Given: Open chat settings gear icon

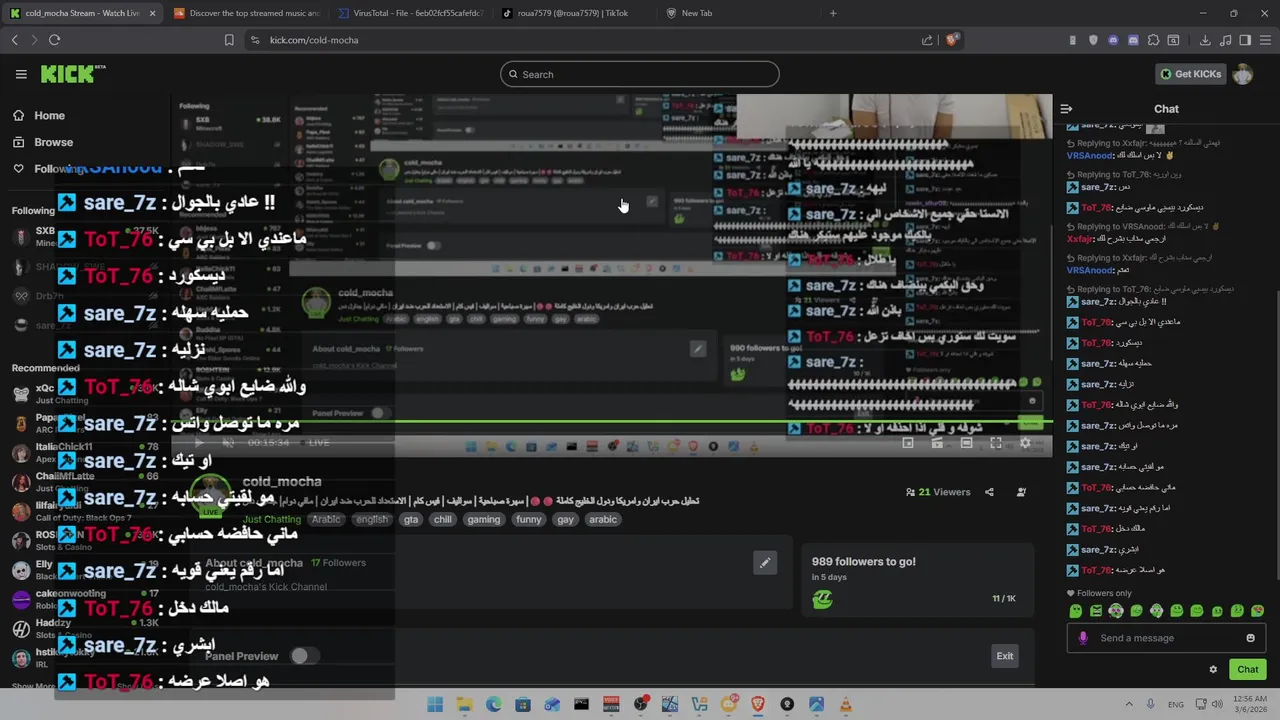Looking at the screenshot, I should point(1213,670).
